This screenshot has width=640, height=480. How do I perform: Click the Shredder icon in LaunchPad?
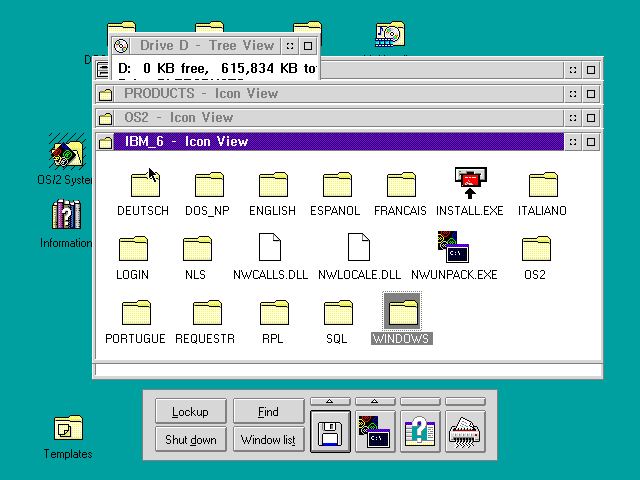465,432
